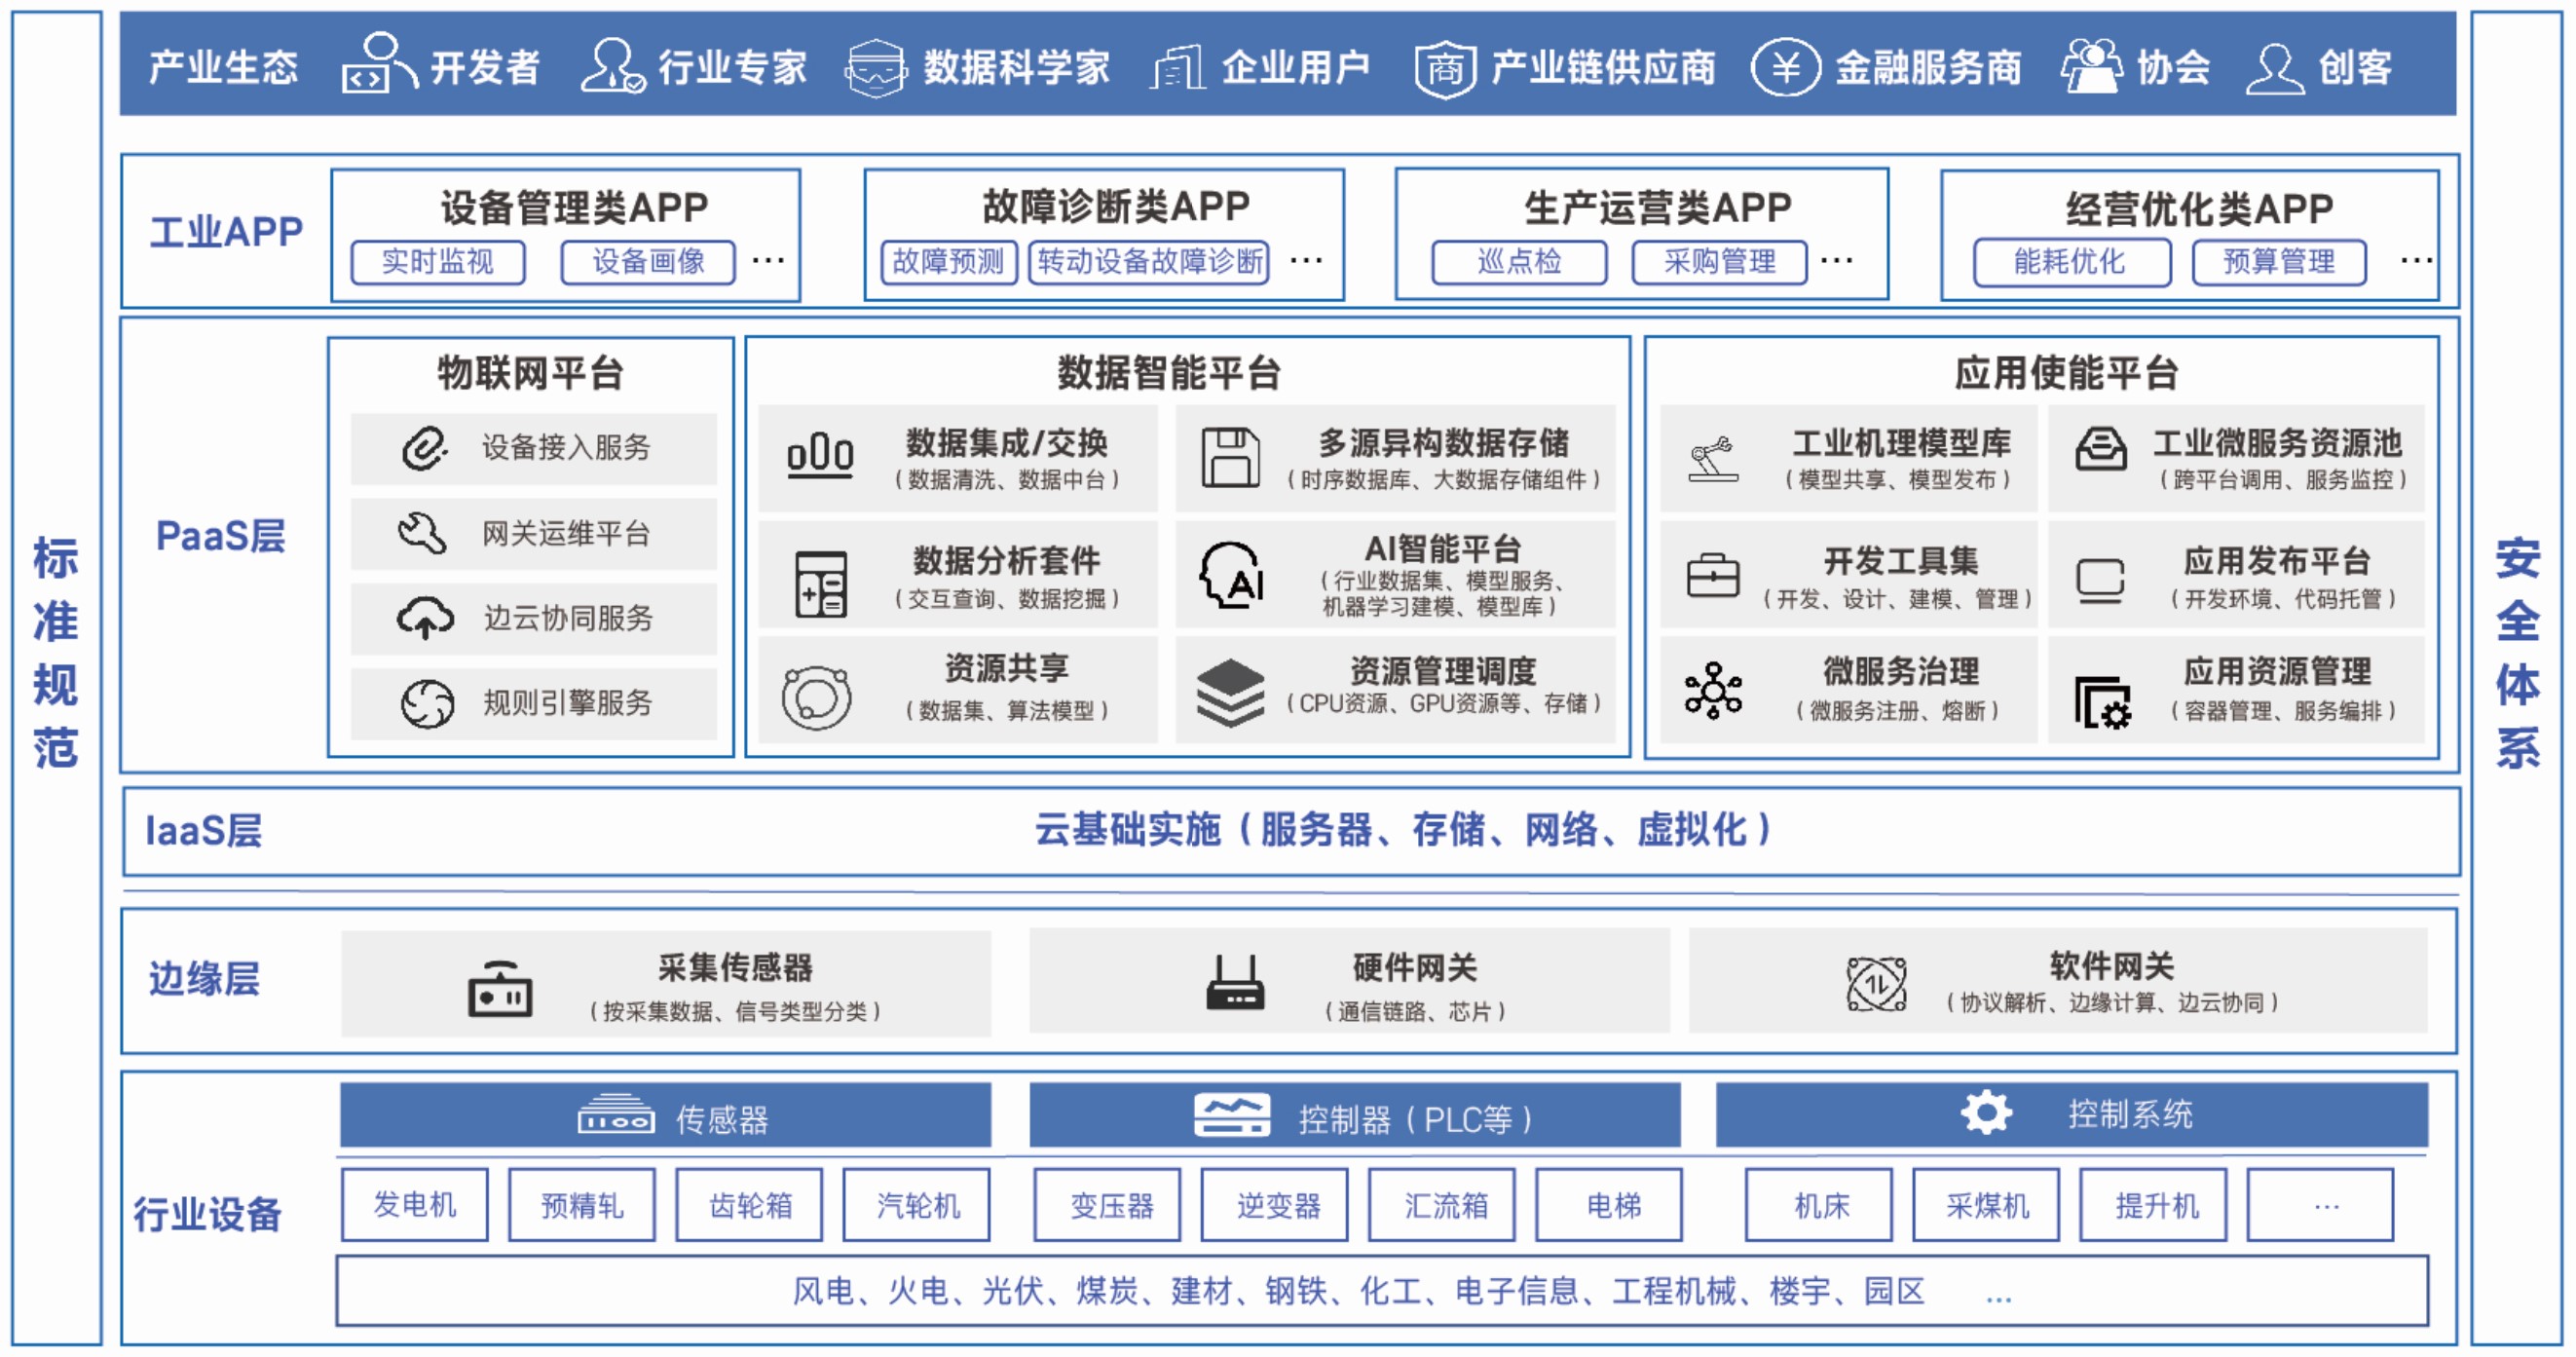Click the 边云协同服务 cloud upload icon
This screenshot has width=2576, height=1357.
click(x=425, y=619)
